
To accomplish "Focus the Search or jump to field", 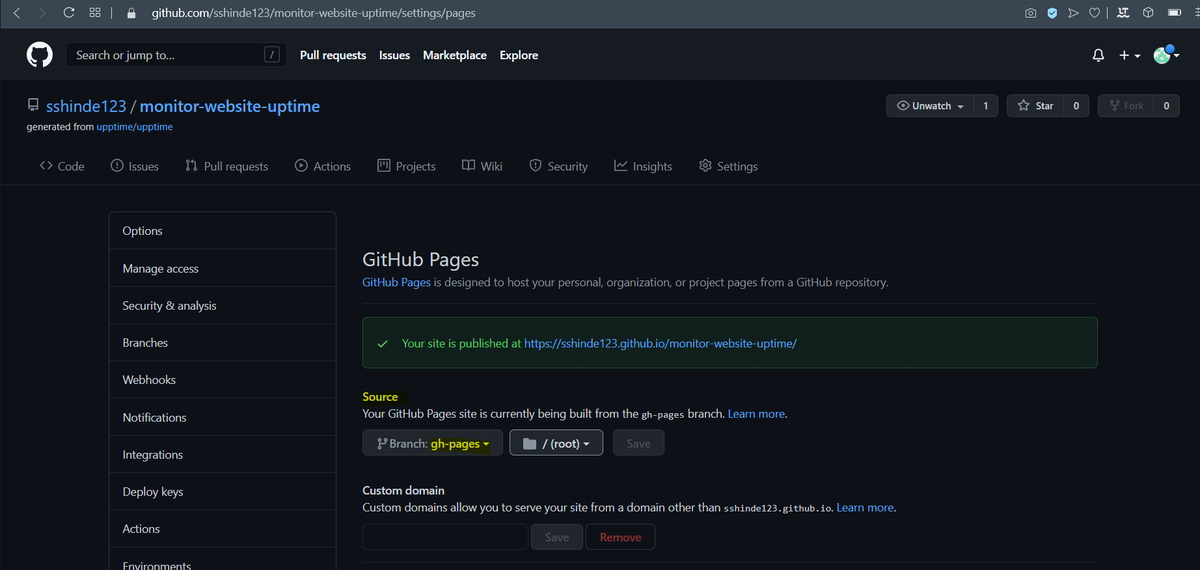I will pyautogui.click(x=176, y=55).
